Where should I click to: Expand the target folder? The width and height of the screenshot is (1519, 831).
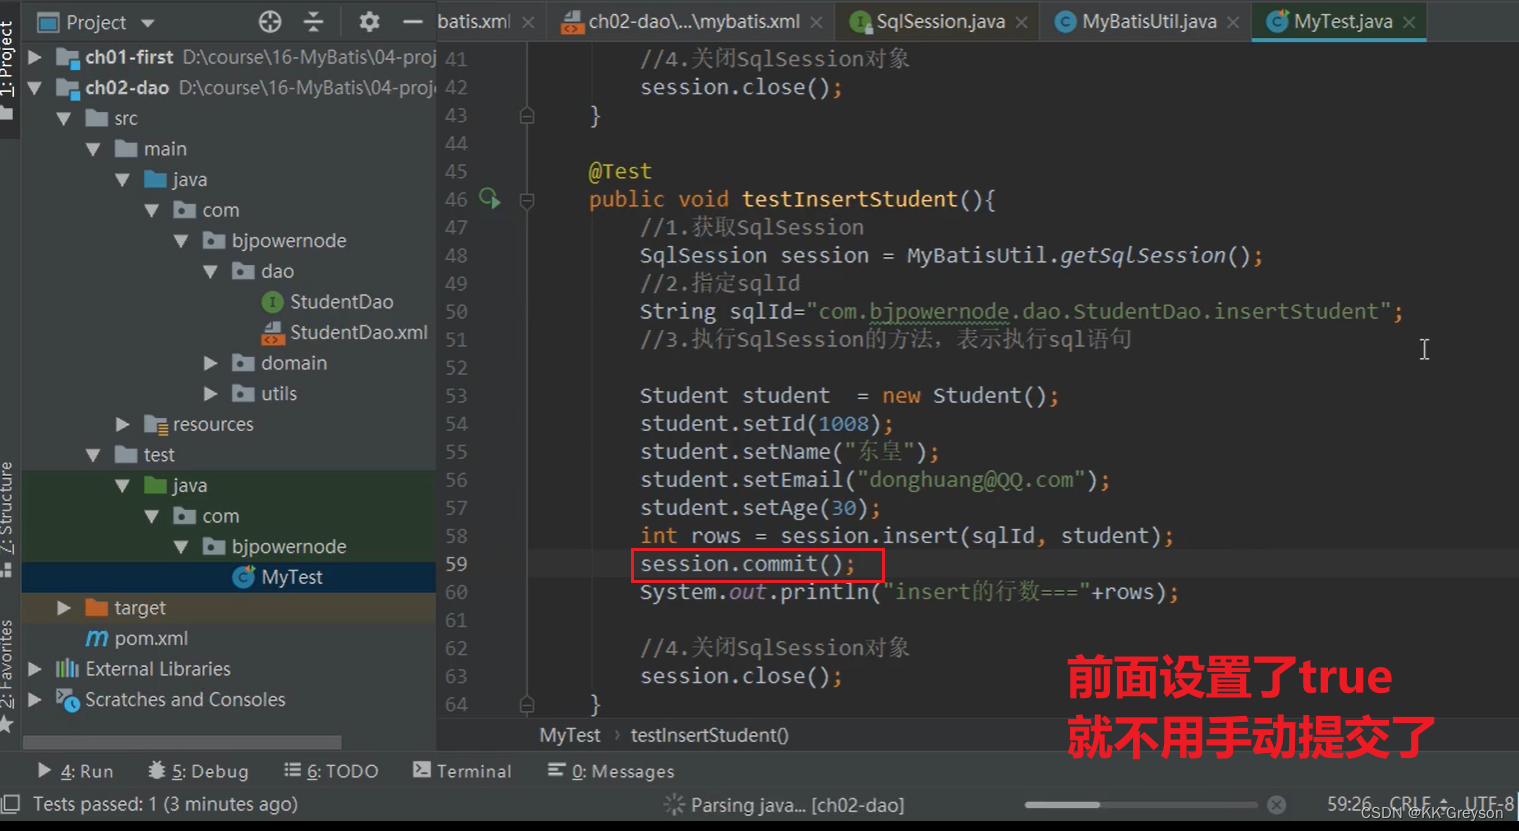tap(64, 608)
